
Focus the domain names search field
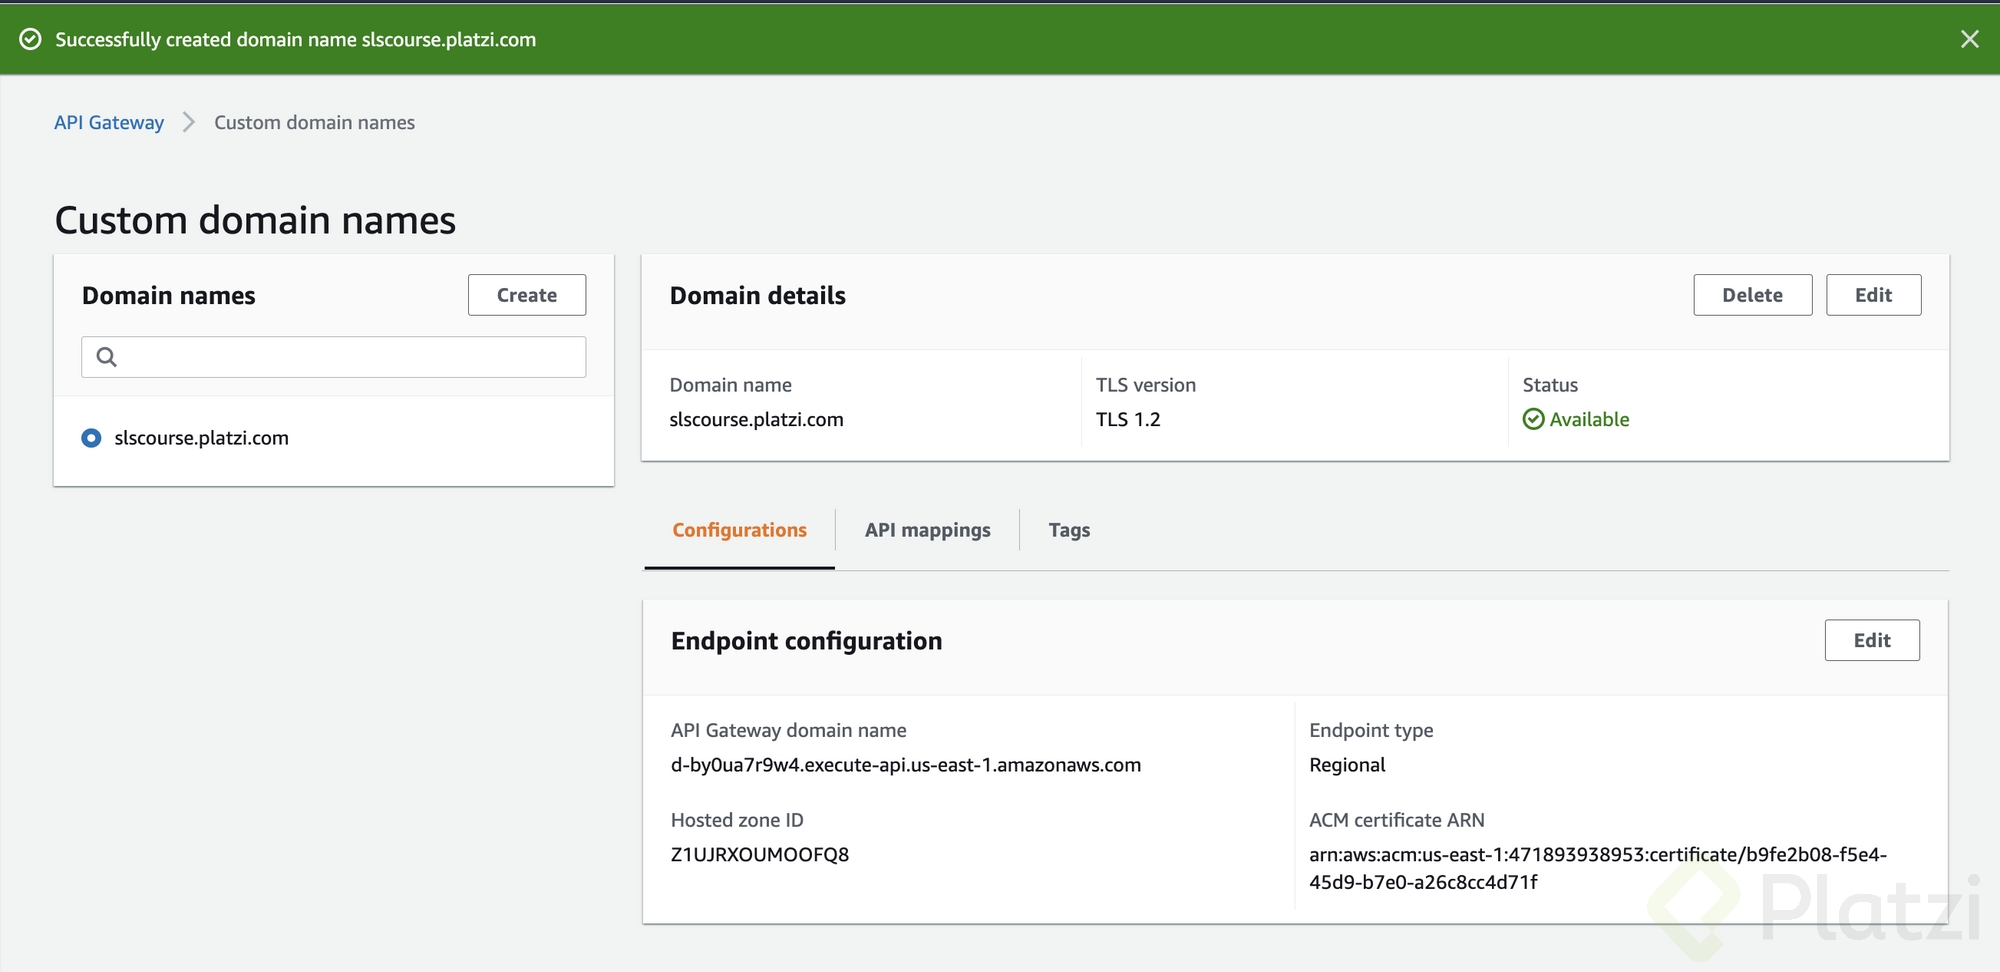point(333,357)
